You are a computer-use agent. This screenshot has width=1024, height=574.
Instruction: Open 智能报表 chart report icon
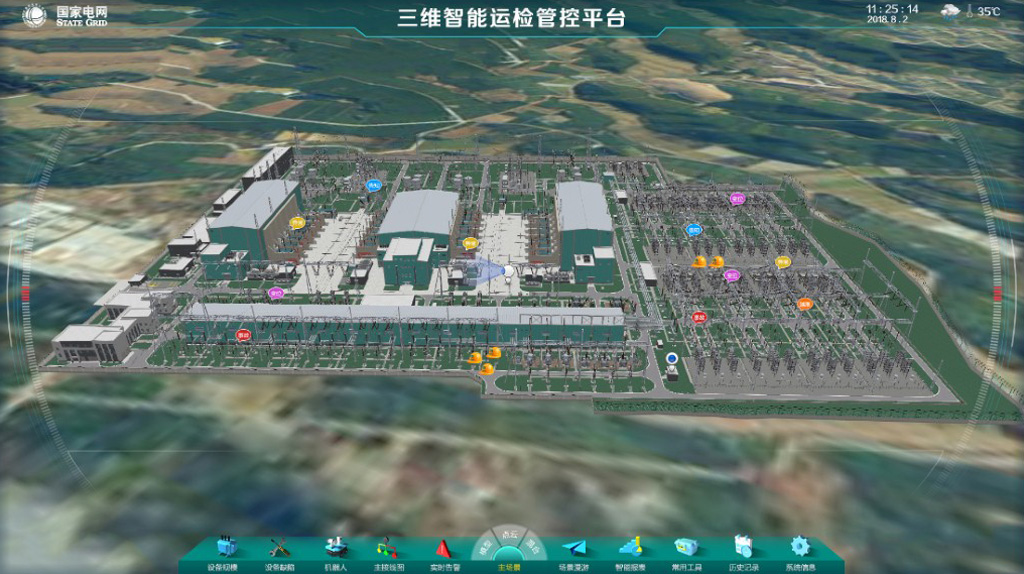630,547
